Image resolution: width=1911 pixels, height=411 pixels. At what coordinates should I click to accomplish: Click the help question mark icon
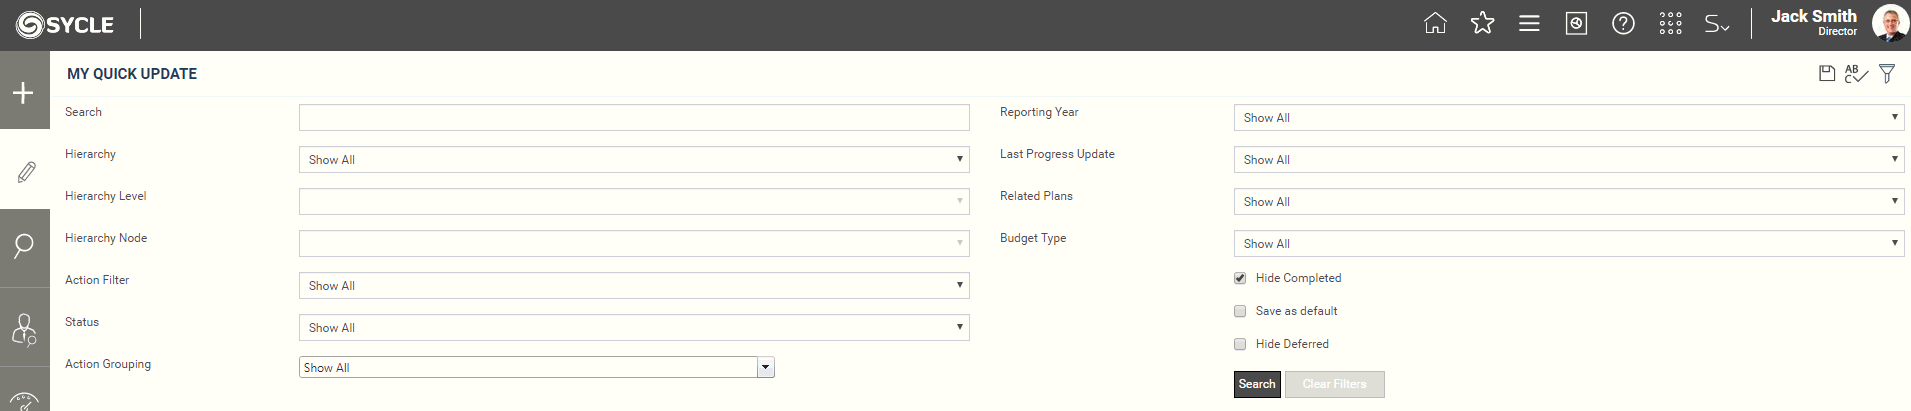[x=1623, y=23]
